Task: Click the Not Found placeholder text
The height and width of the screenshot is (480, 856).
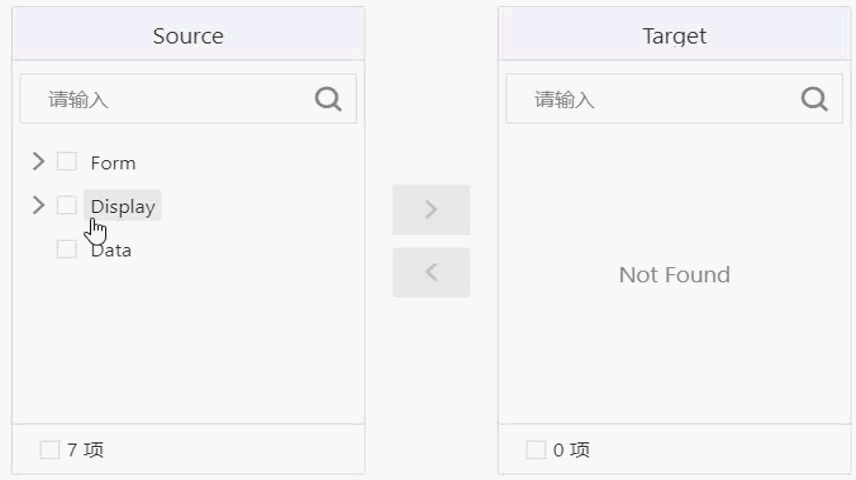Action: click(x=674, y=275)
